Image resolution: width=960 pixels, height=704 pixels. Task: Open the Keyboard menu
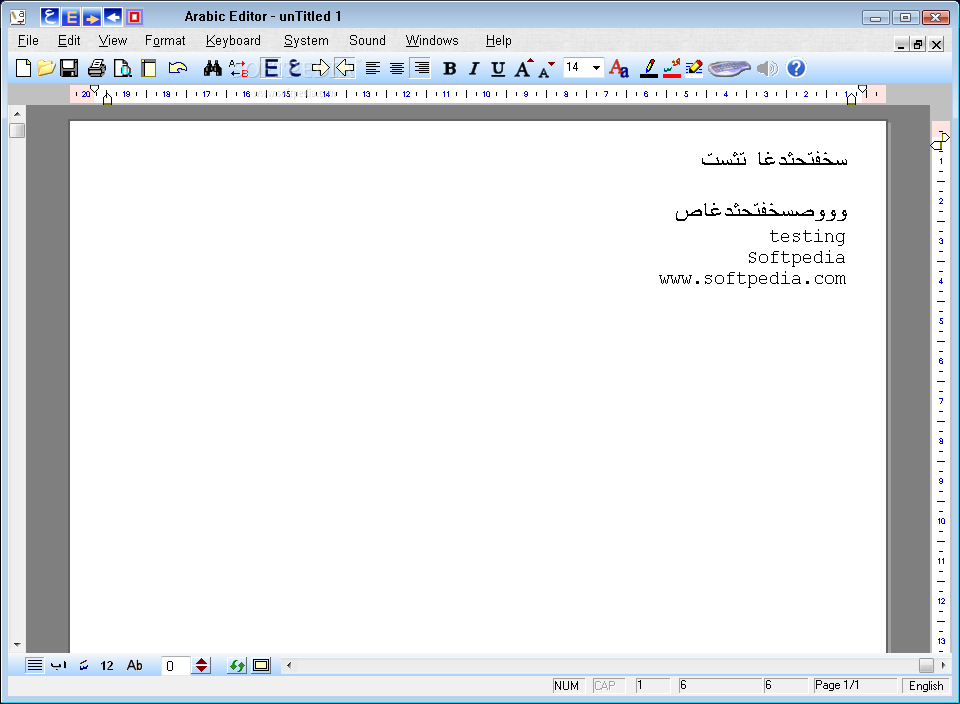(233, 40)
